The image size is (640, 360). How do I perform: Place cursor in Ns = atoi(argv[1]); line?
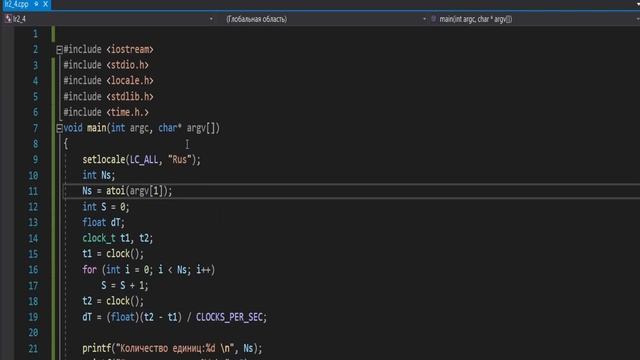[127, 191]
